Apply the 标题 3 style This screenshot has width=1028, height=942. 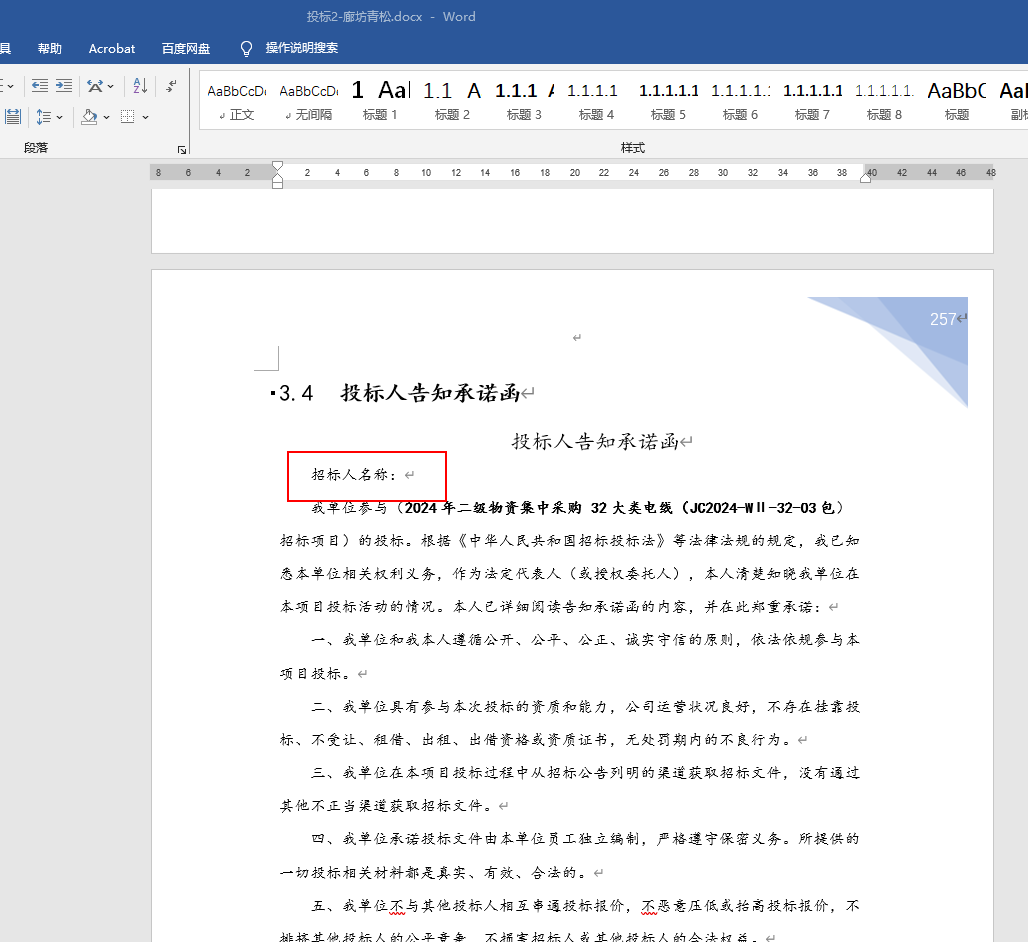click(x=524, y=101)
